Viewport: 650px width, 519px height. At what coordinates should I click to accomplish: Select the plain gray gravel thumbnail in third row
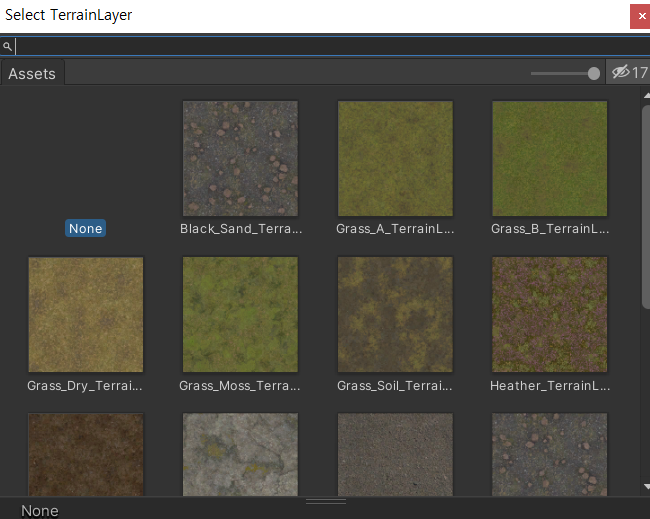pos(395,454)
